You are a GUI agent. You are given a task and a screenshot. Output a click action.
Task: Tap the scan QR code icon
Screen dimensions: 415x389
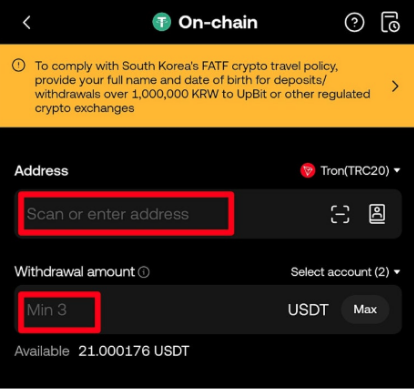(340, 214)
